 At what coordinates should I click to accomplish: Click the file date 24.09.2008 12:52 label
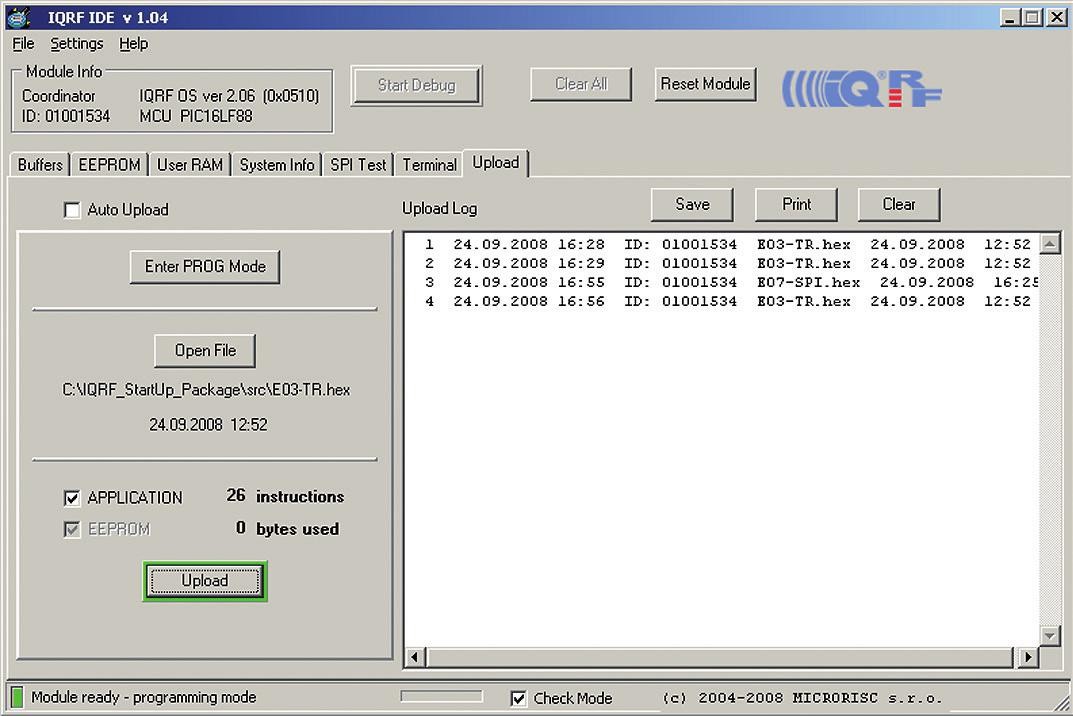point(208,425)
